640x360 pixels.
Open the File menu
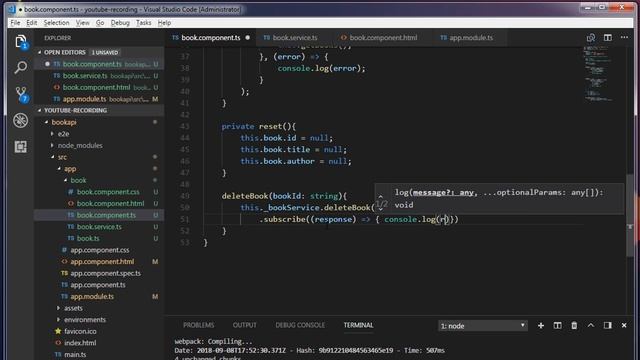[x=15, y=23]
